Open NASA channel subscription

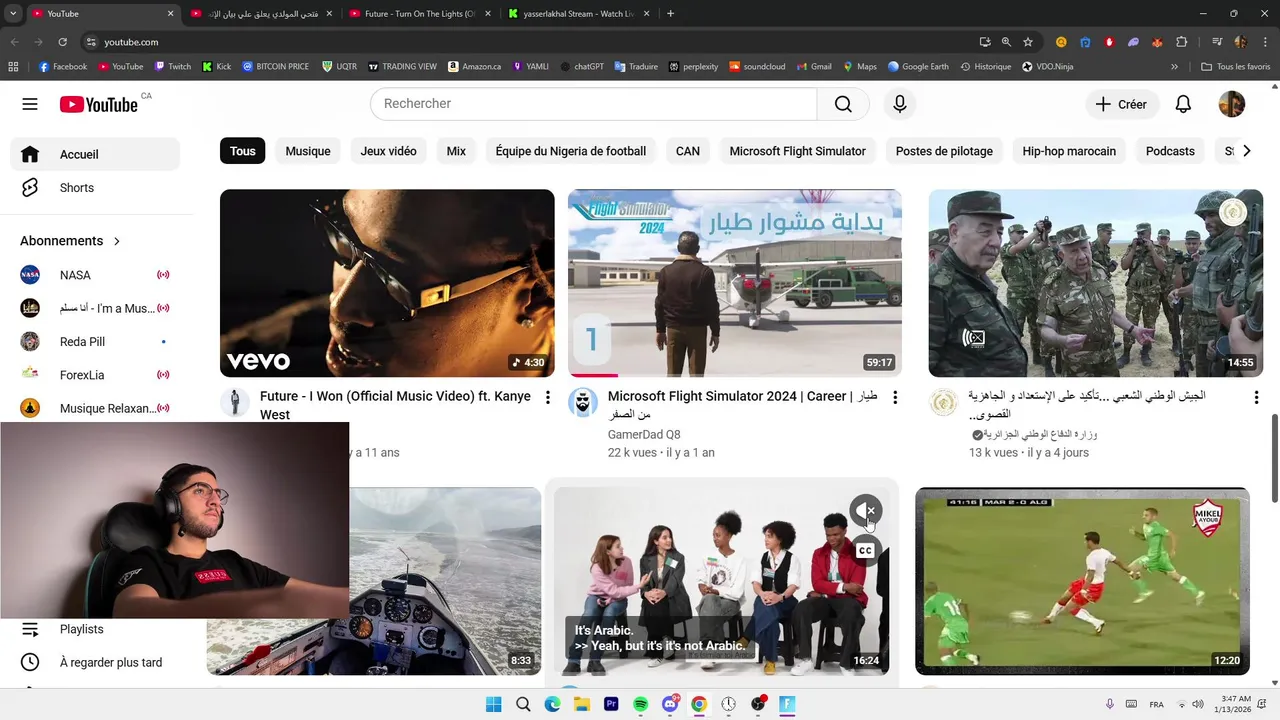(95, 275)
